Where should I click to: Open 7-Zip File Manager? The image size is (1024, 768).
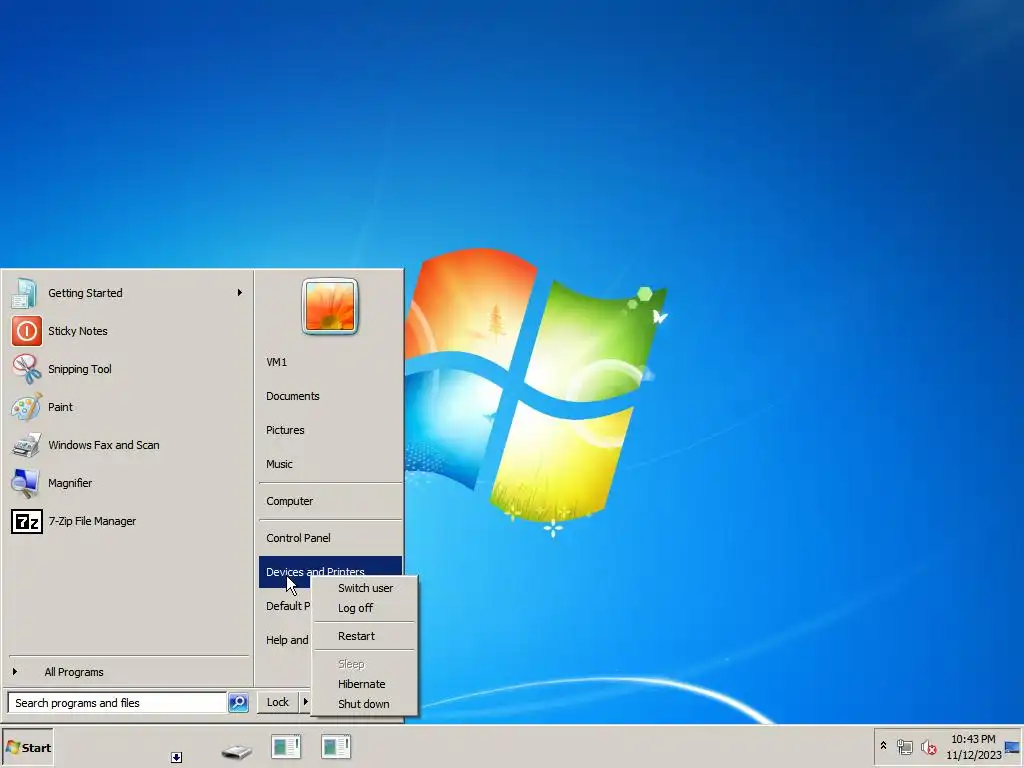tap(127, 521)
